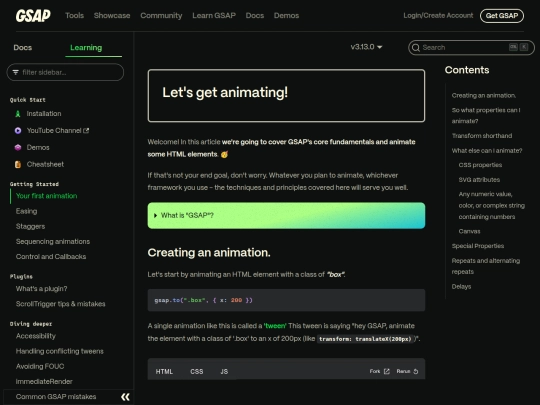The width and height of the screenshot is (540, 405).
Task: Click Login/Create Account link
Action: click(438, 15)
